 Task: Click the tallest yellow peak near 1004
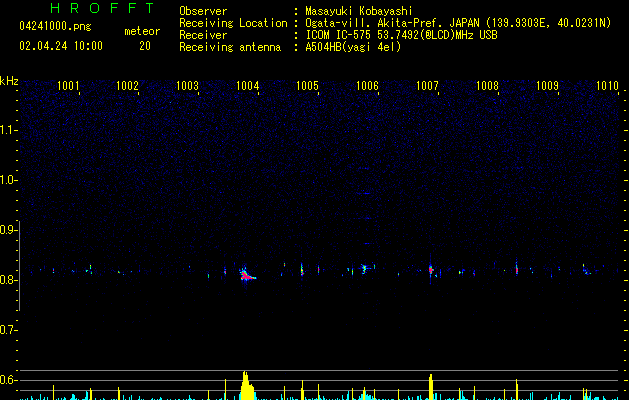(x=246, y=385)
